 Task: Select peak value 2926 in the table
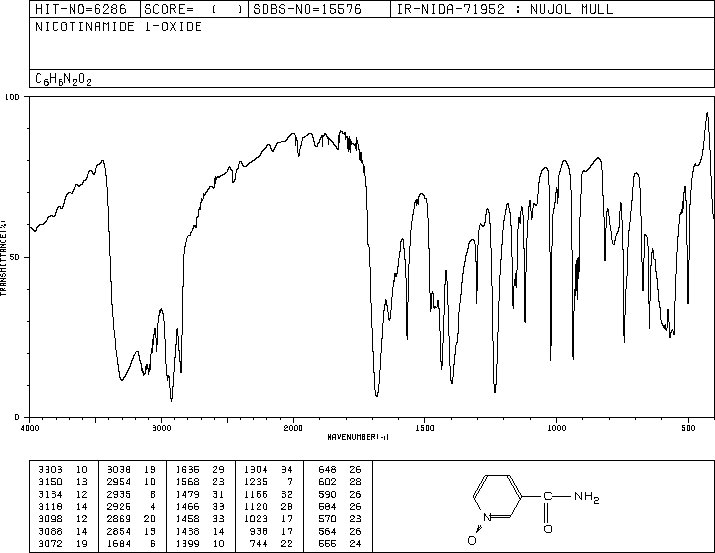pos(119,506)
